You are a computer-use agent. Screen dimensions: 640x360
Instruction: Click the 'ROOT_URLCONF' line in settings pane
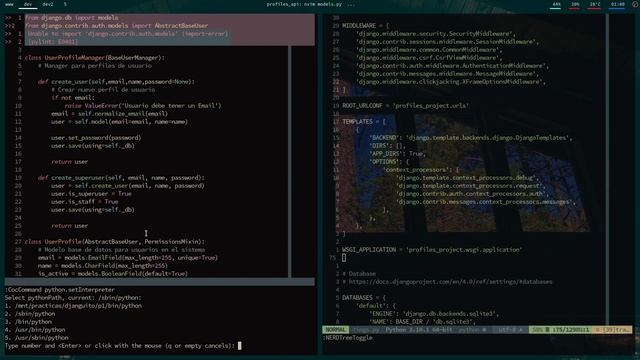(405, 106)
